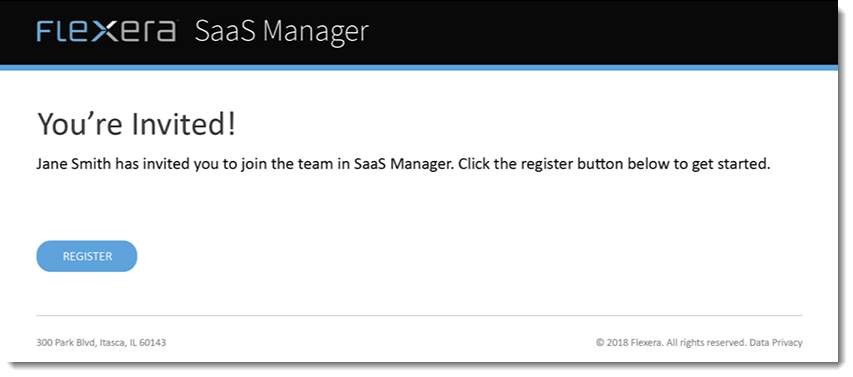
Task: Click the name Jane Smith in message
Action: [x=75, y=164]
